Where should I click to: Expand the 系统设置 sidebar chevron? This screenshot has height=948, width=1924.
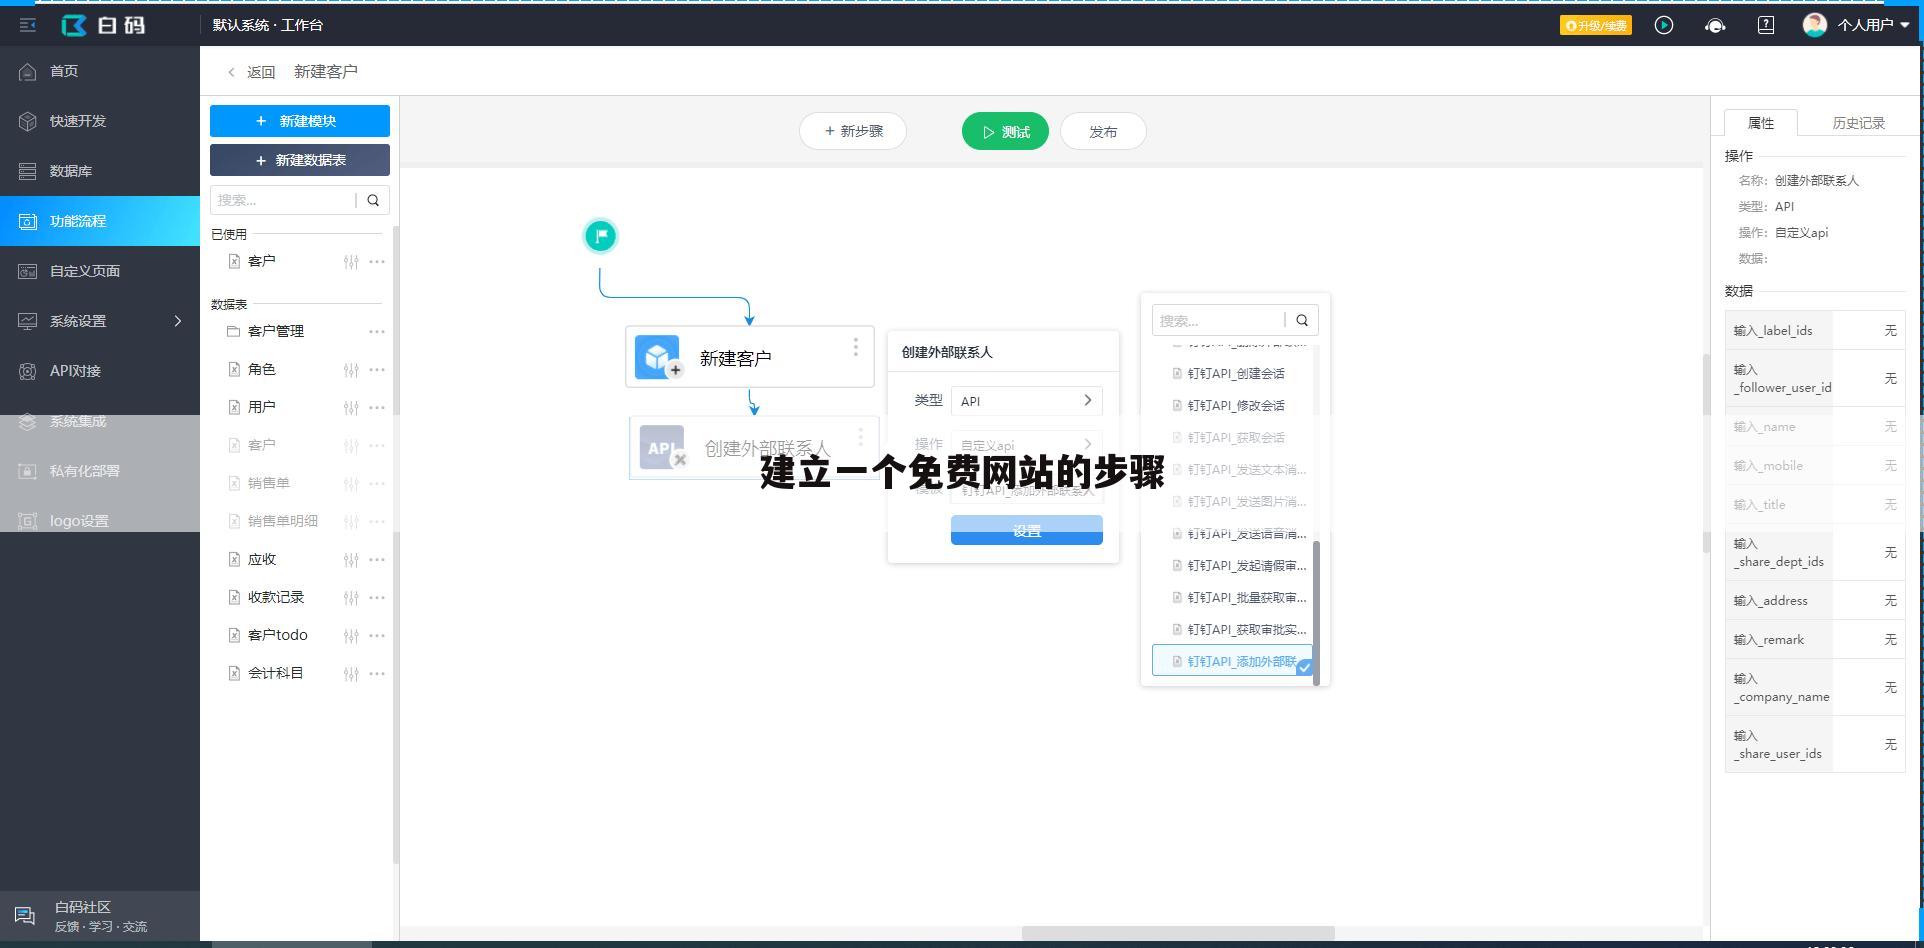(178, 321)
